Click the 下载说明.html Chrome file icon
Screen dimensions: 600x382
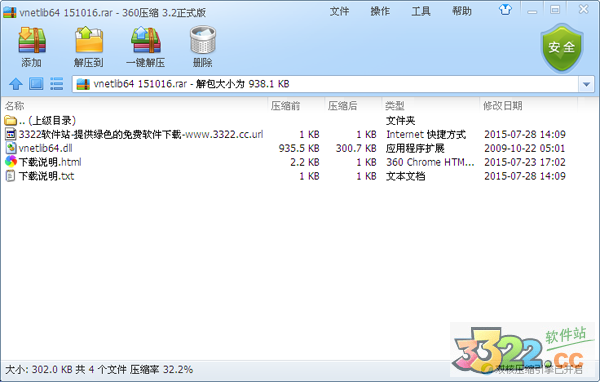(x=11, y=162)
